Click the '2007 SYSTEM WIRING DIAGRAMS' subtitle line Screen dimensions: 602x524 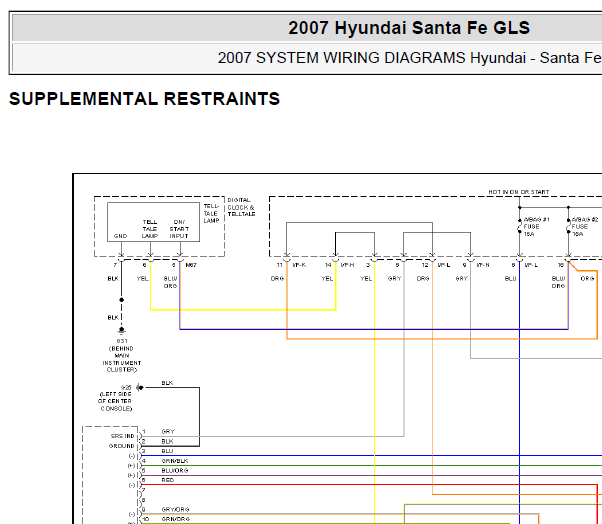tap(410, 58)
